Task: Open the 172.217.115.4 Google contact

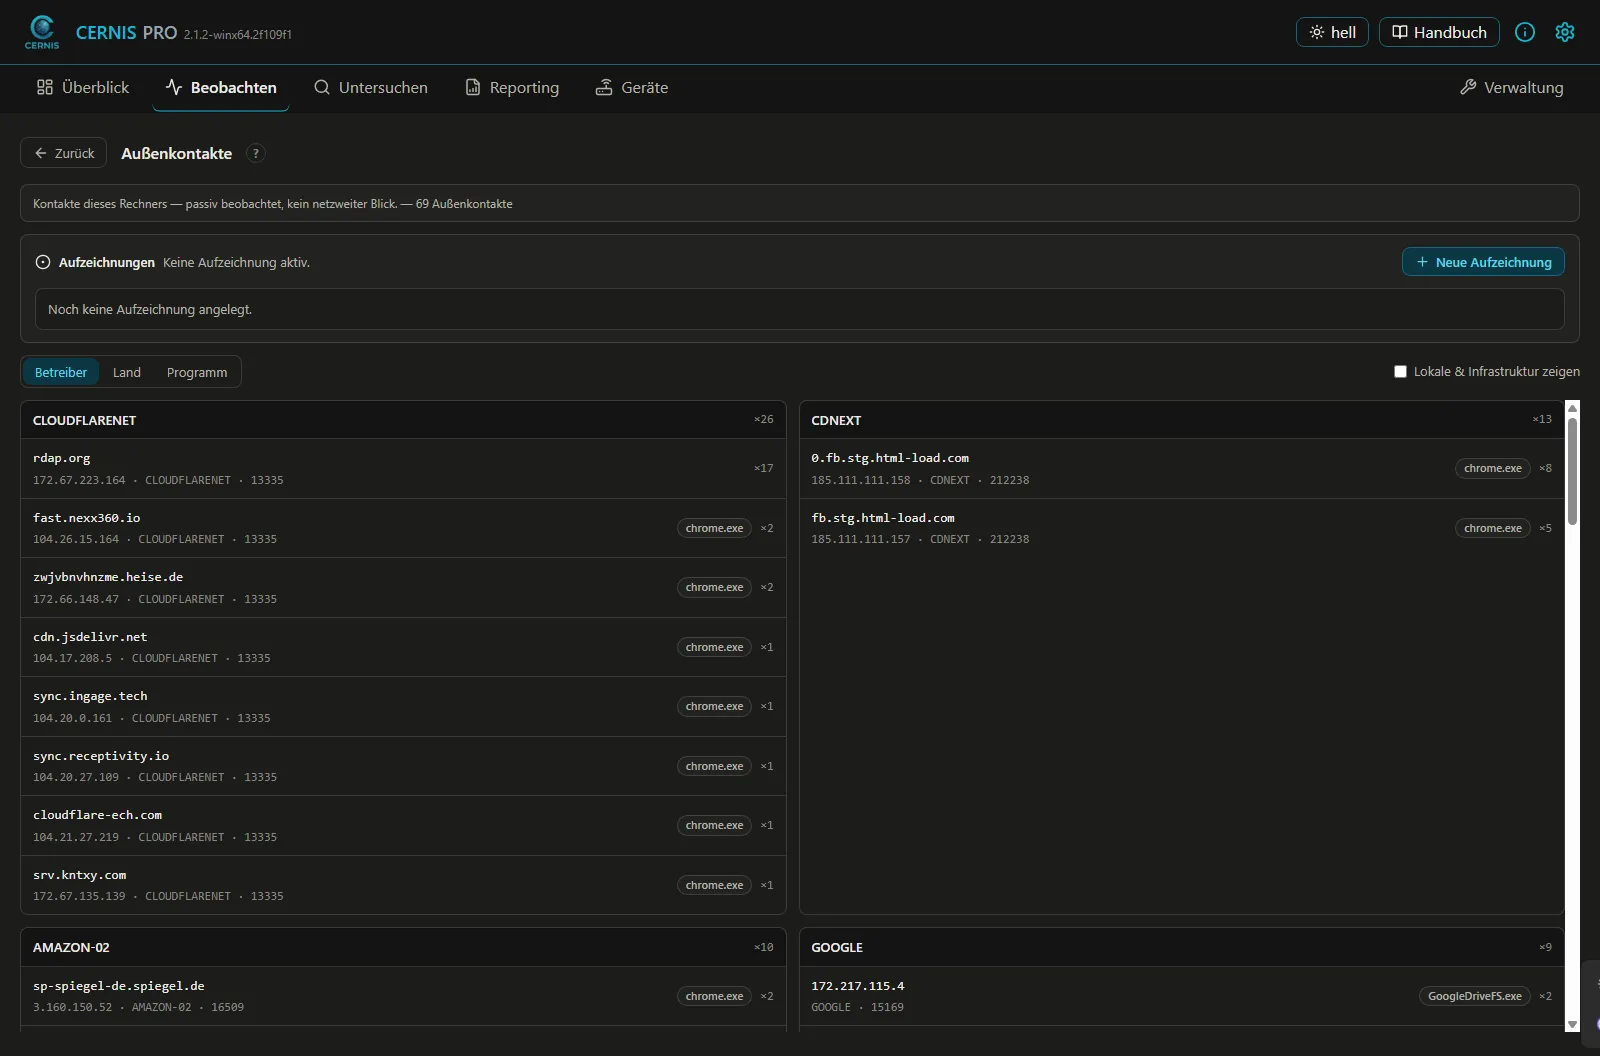Action: coord(1182,996)
